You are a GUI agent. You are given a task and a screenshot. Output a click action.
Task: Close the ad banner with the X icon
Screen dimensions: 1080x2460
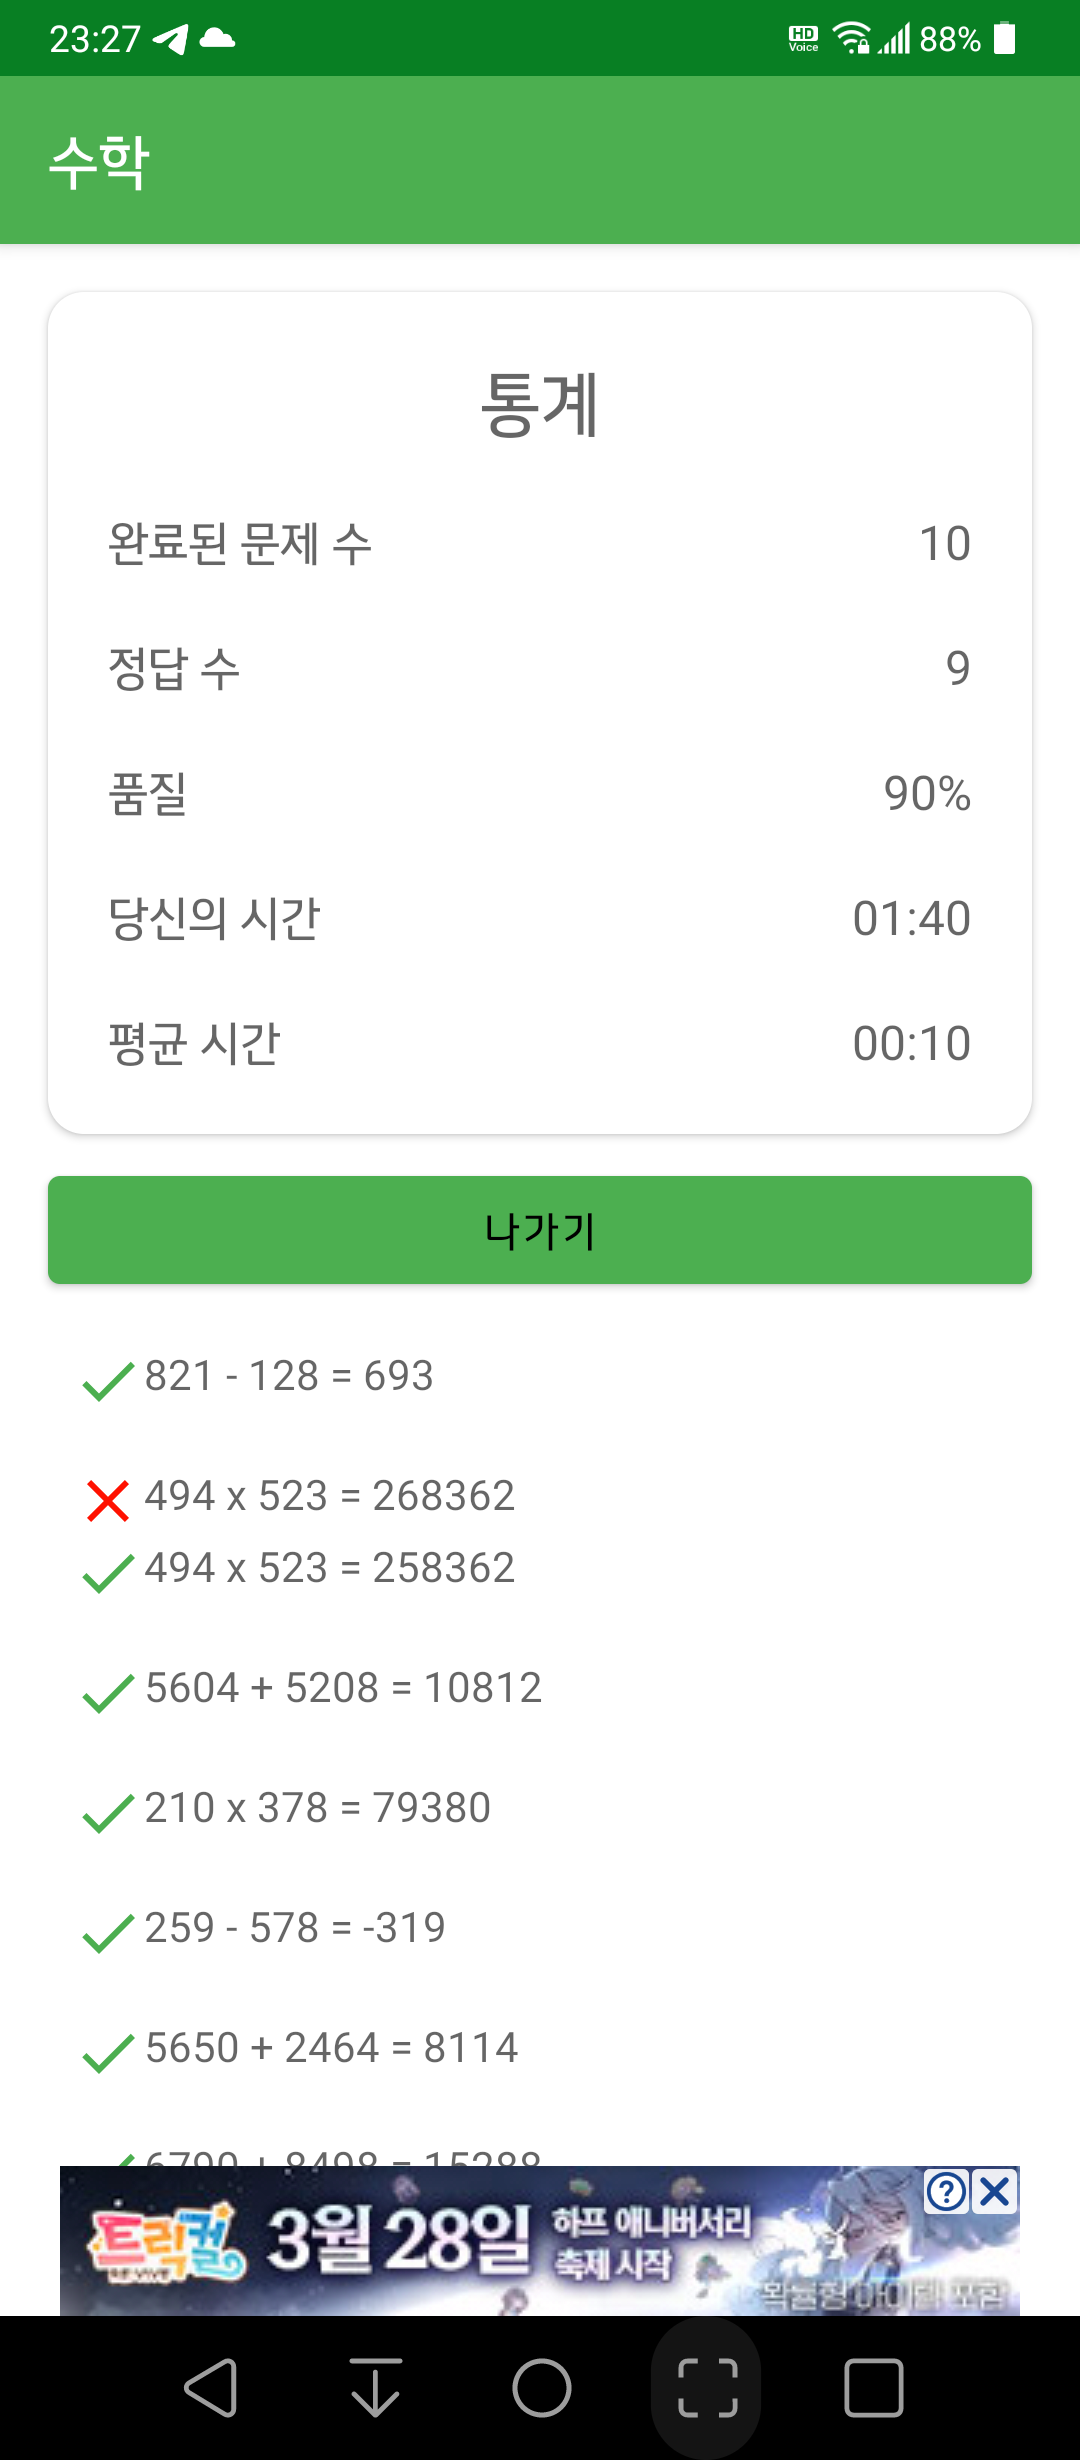tap(995, 2191)
